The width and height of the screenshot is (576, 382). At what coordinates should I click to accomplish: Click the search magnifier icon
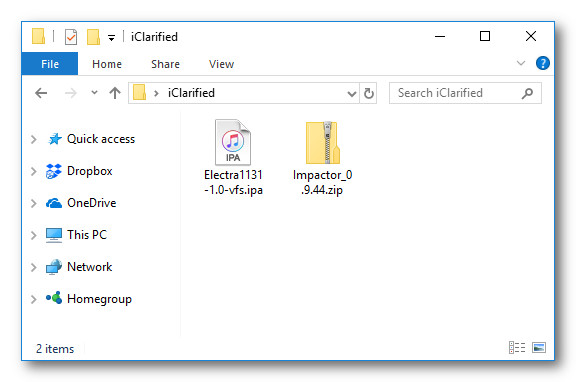(x=528, y=93)
